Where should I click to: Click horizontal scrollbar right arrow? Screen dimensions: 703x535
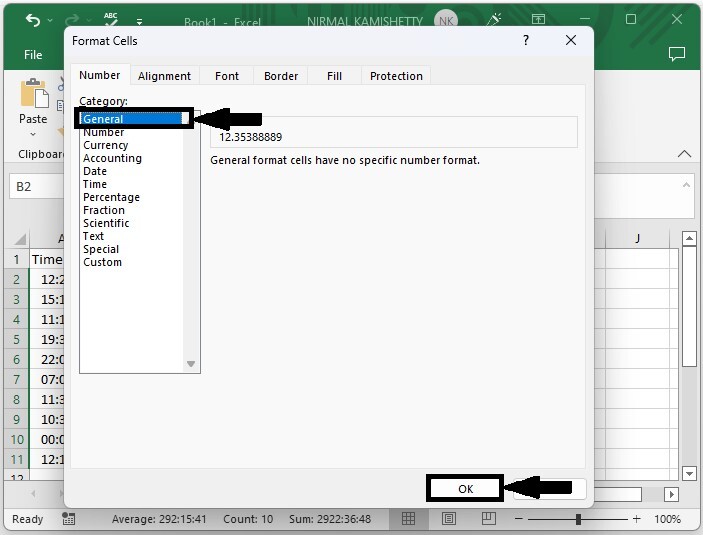tap(671, 494)
